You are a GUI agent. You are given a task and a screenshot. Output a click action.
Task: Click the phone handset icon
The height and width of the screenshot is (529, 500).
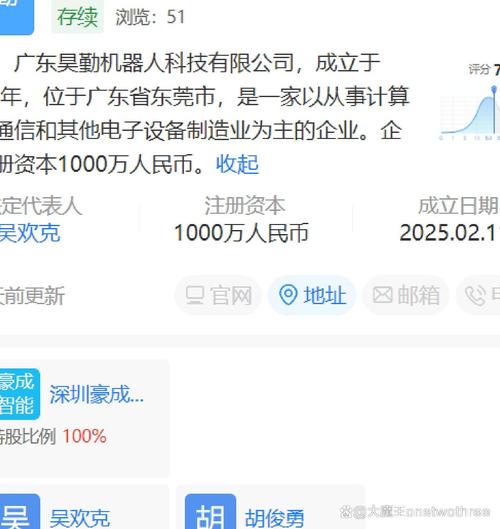tap(475, 296)
